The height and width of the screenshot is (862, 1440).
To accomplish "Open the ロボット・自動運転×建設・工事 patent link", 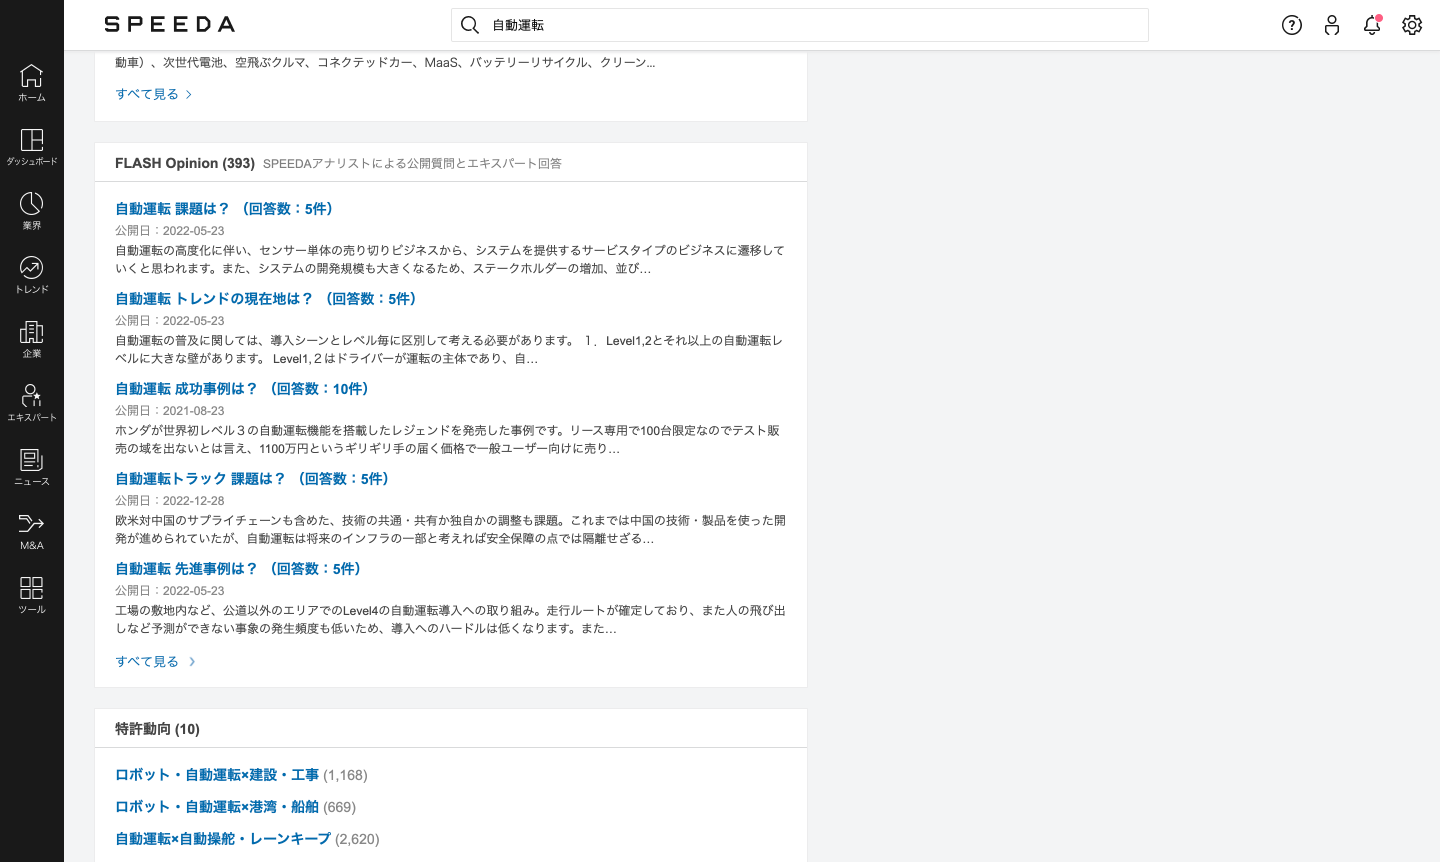I will coord(216,774).
